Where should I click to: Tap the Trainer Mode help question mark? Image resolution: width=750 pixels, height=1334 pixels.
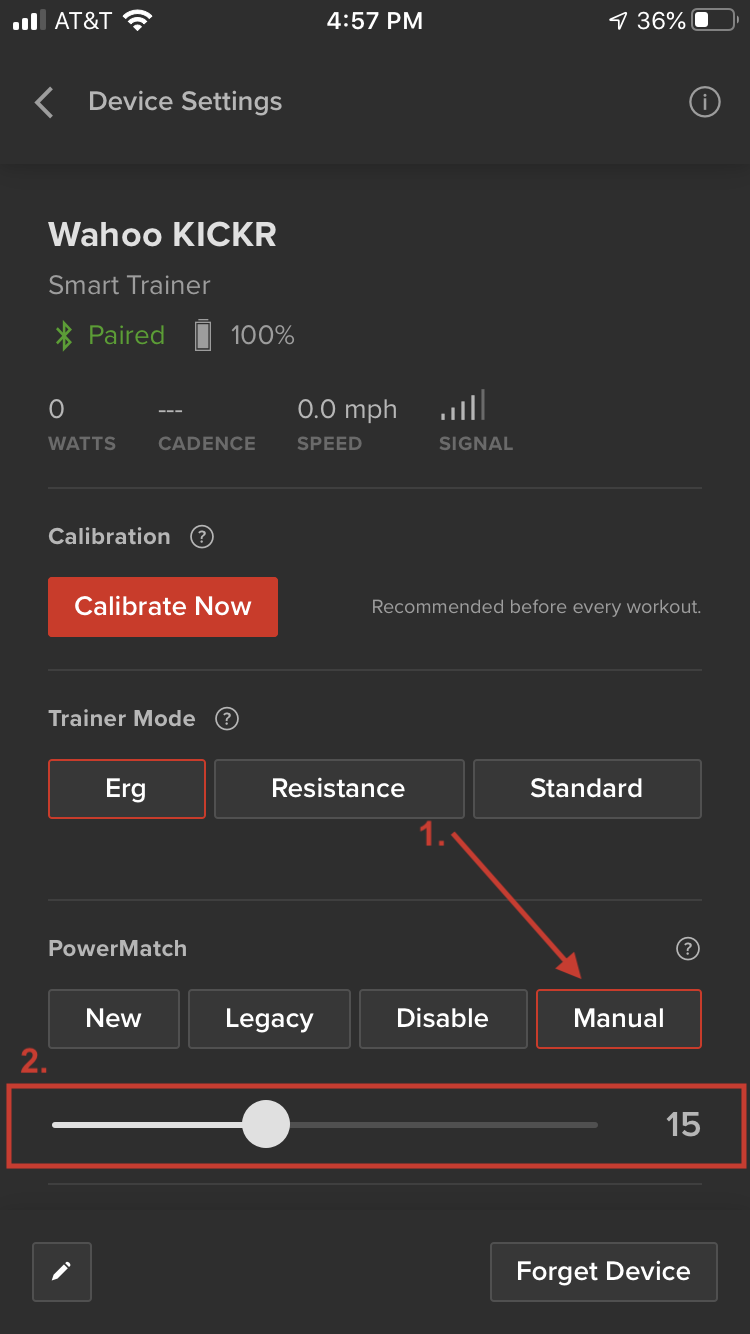(227, 719)
